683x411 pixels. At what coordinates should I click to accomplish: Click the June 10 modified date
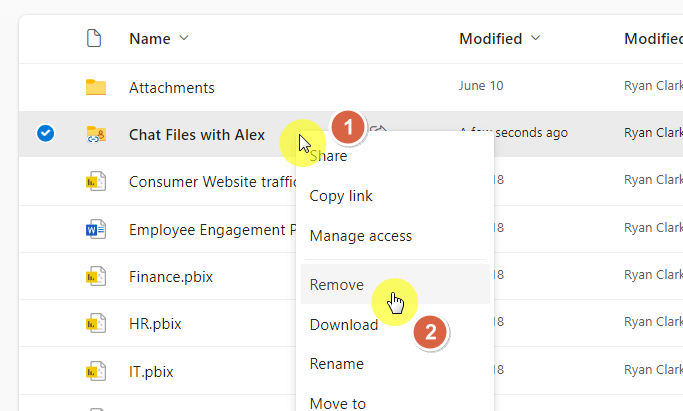(481, 86)
